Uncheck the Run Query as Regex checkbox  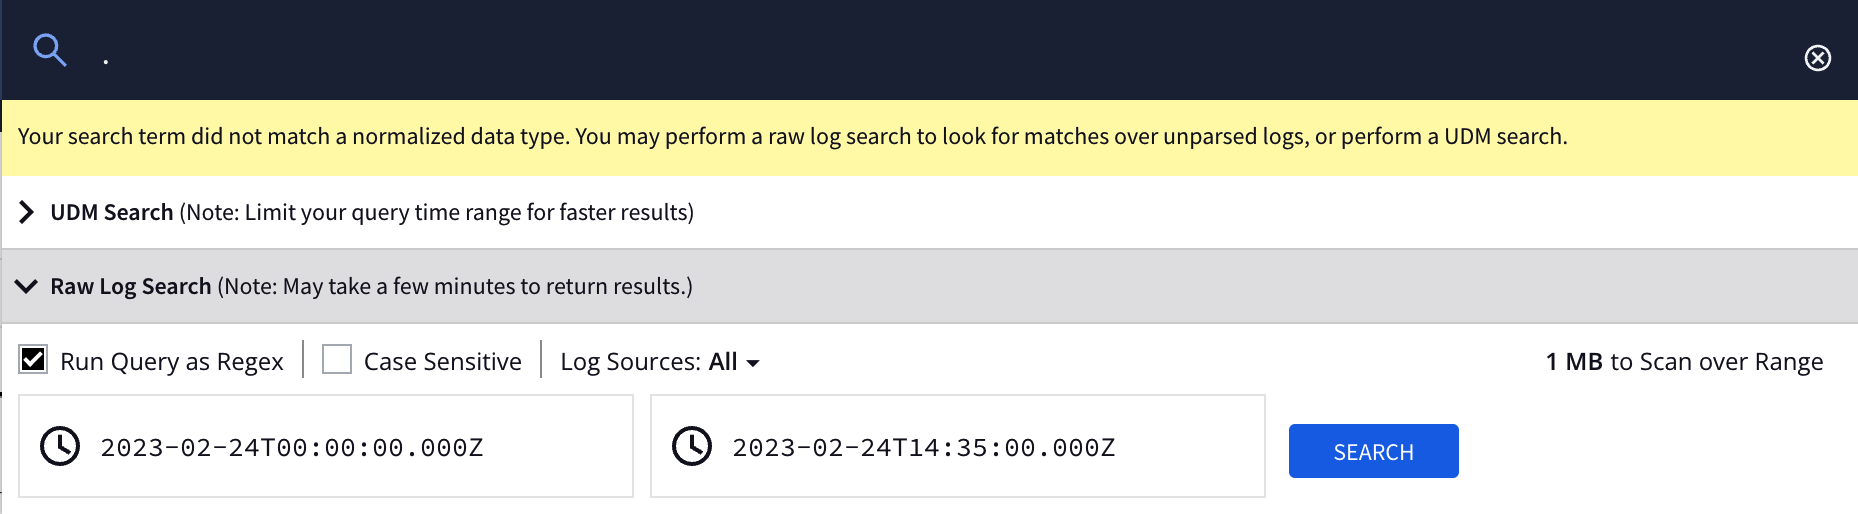click(x=33, y=359)
